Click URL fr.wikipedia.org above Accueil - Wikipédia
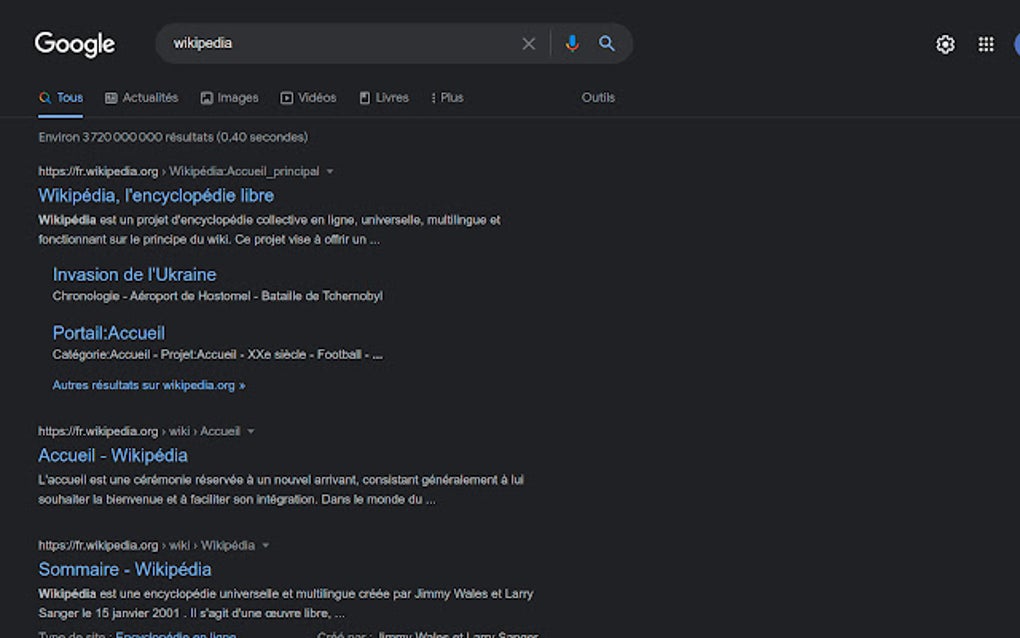 (98, 431)
